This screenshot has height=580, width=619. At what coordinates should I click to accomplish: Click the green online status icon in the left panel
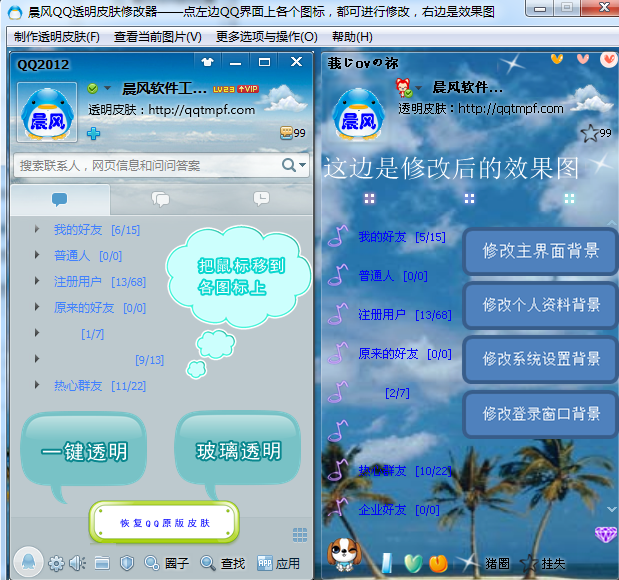[x=93, y=88]
